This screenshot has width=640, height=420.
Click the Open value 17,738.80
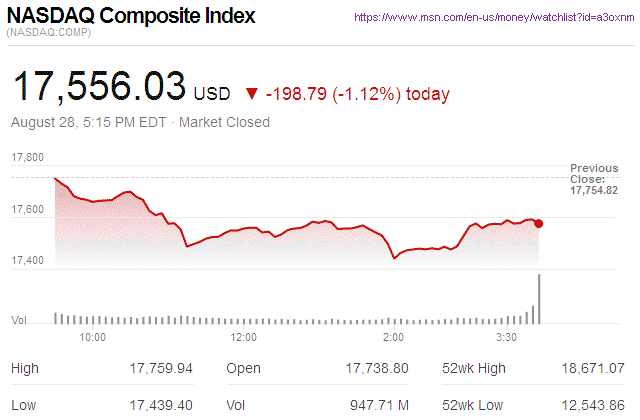pyautogui.click(x=374, y=368)
